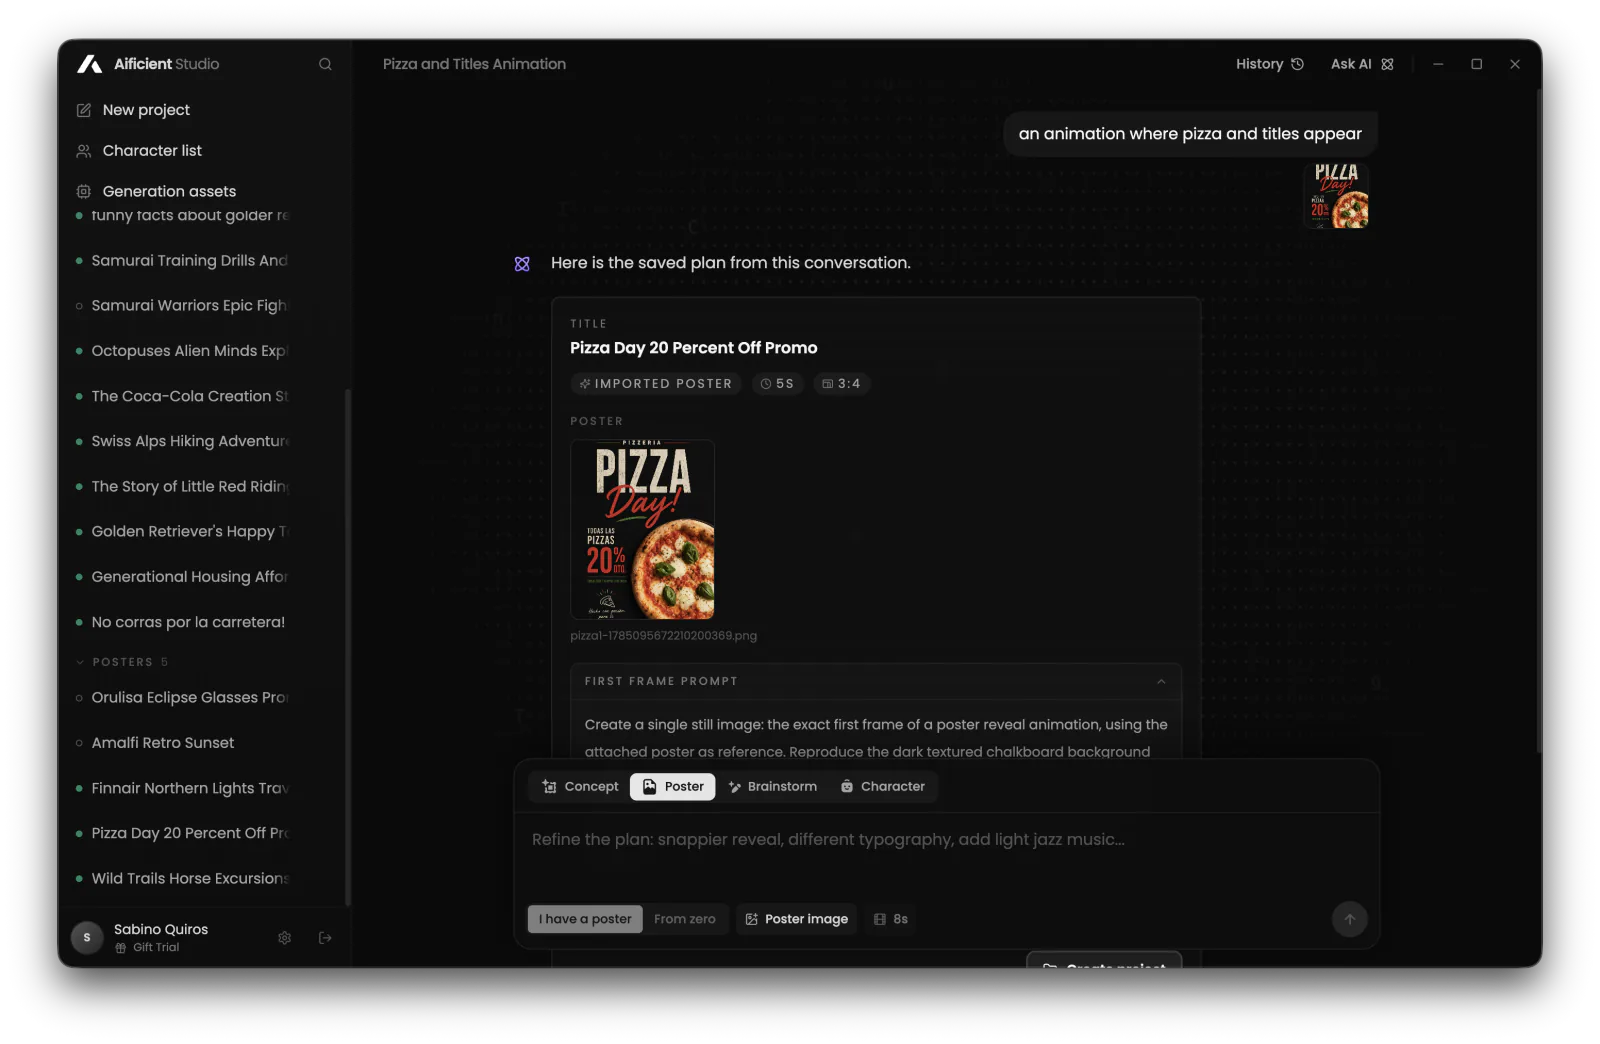Click the settings gear next to Sabino Quiros

pos(285,938)
